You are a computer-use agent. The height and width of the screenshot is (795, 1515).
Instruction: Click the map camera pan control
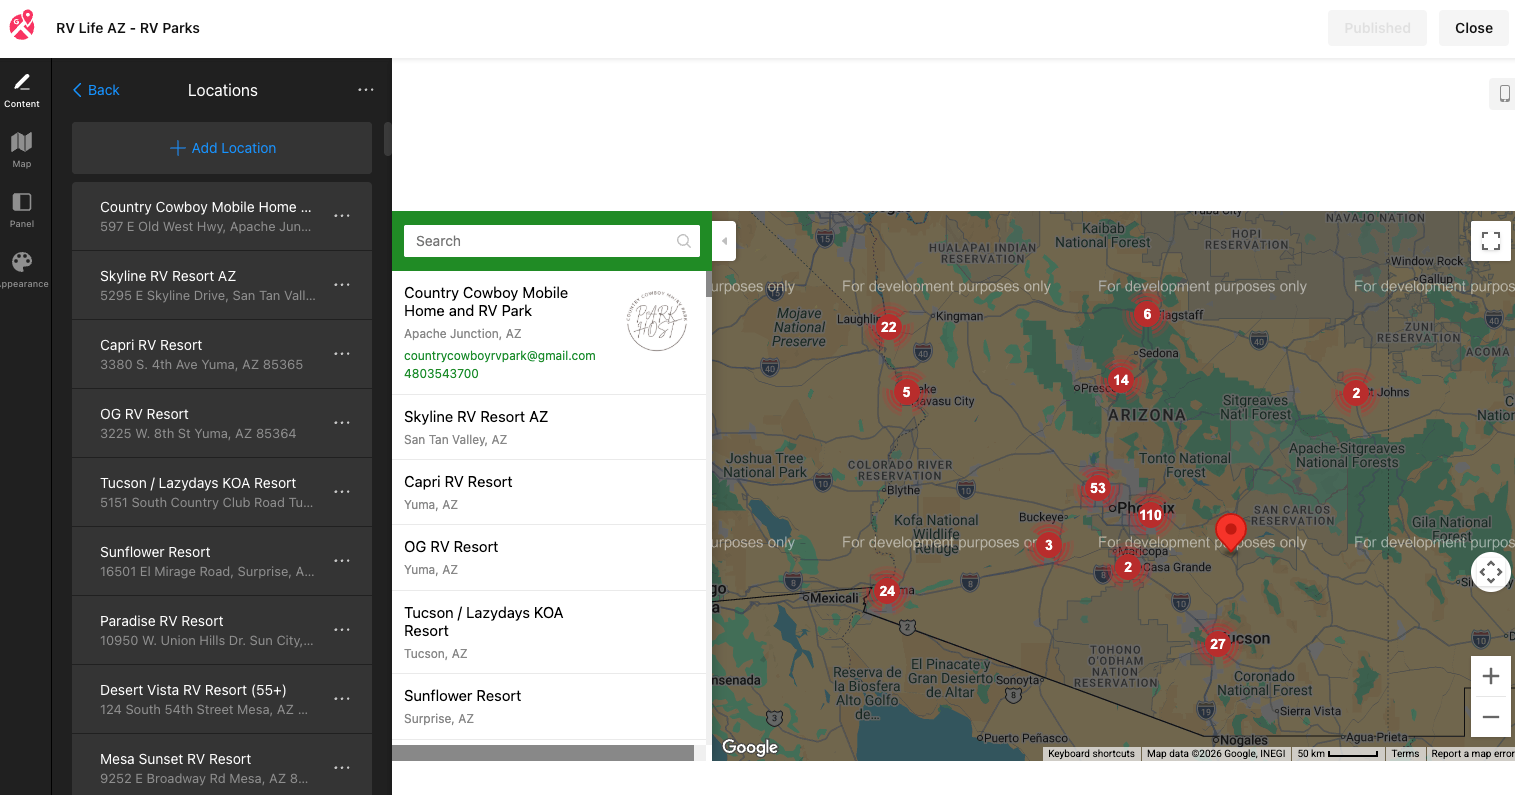coord(1490,573)
